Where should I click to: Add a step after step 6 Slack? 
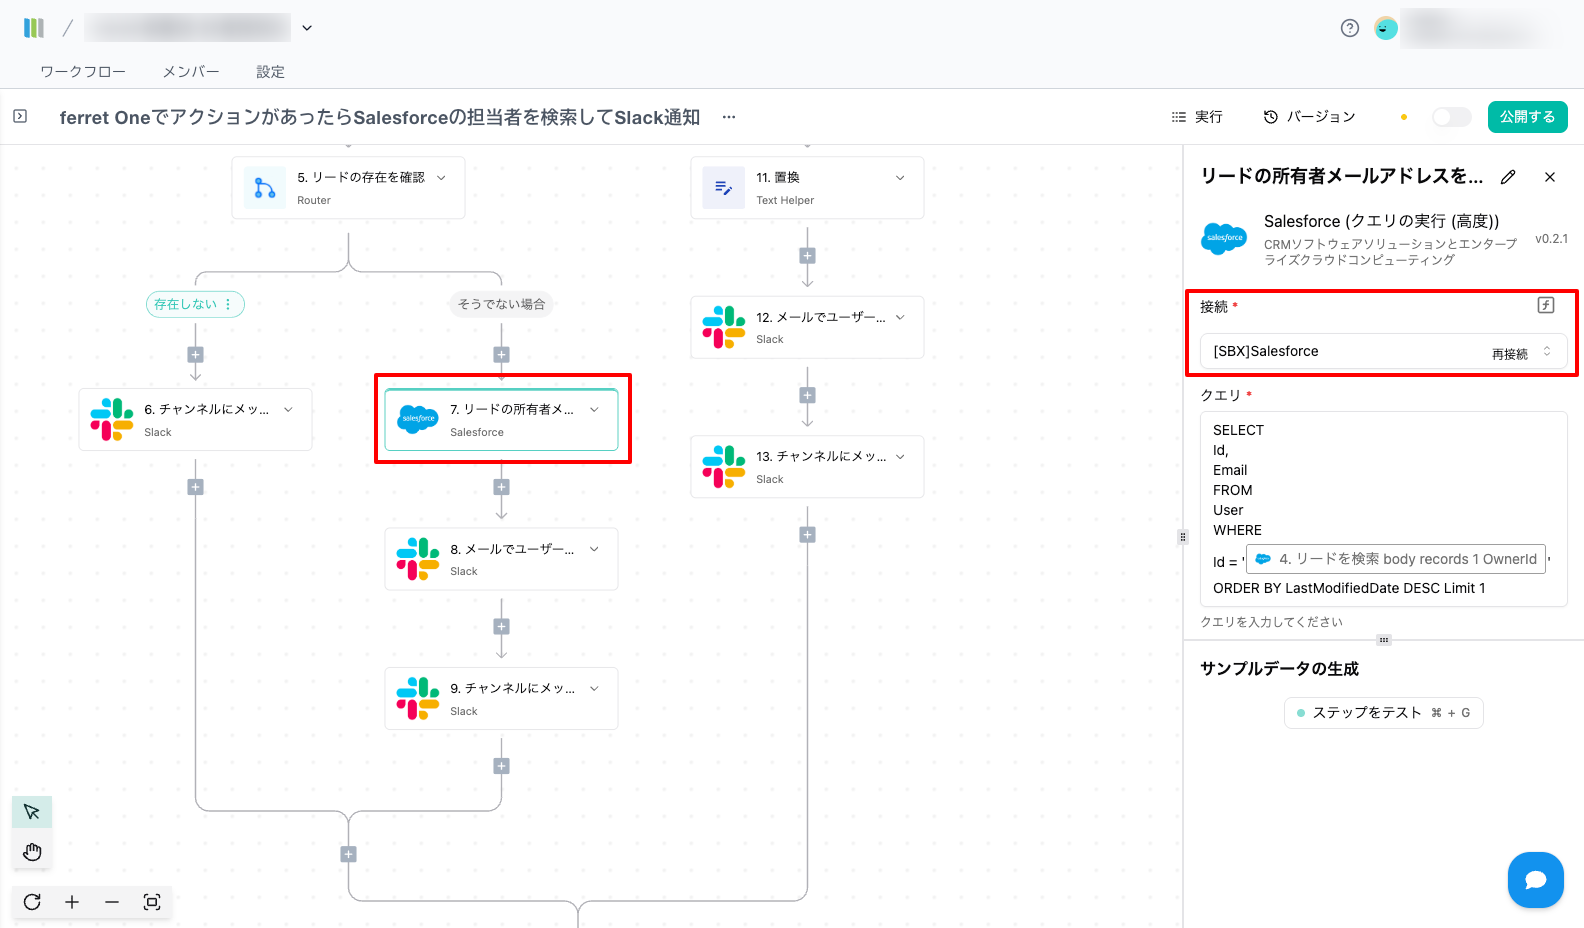pyautogui.click(x=196, y=487)
